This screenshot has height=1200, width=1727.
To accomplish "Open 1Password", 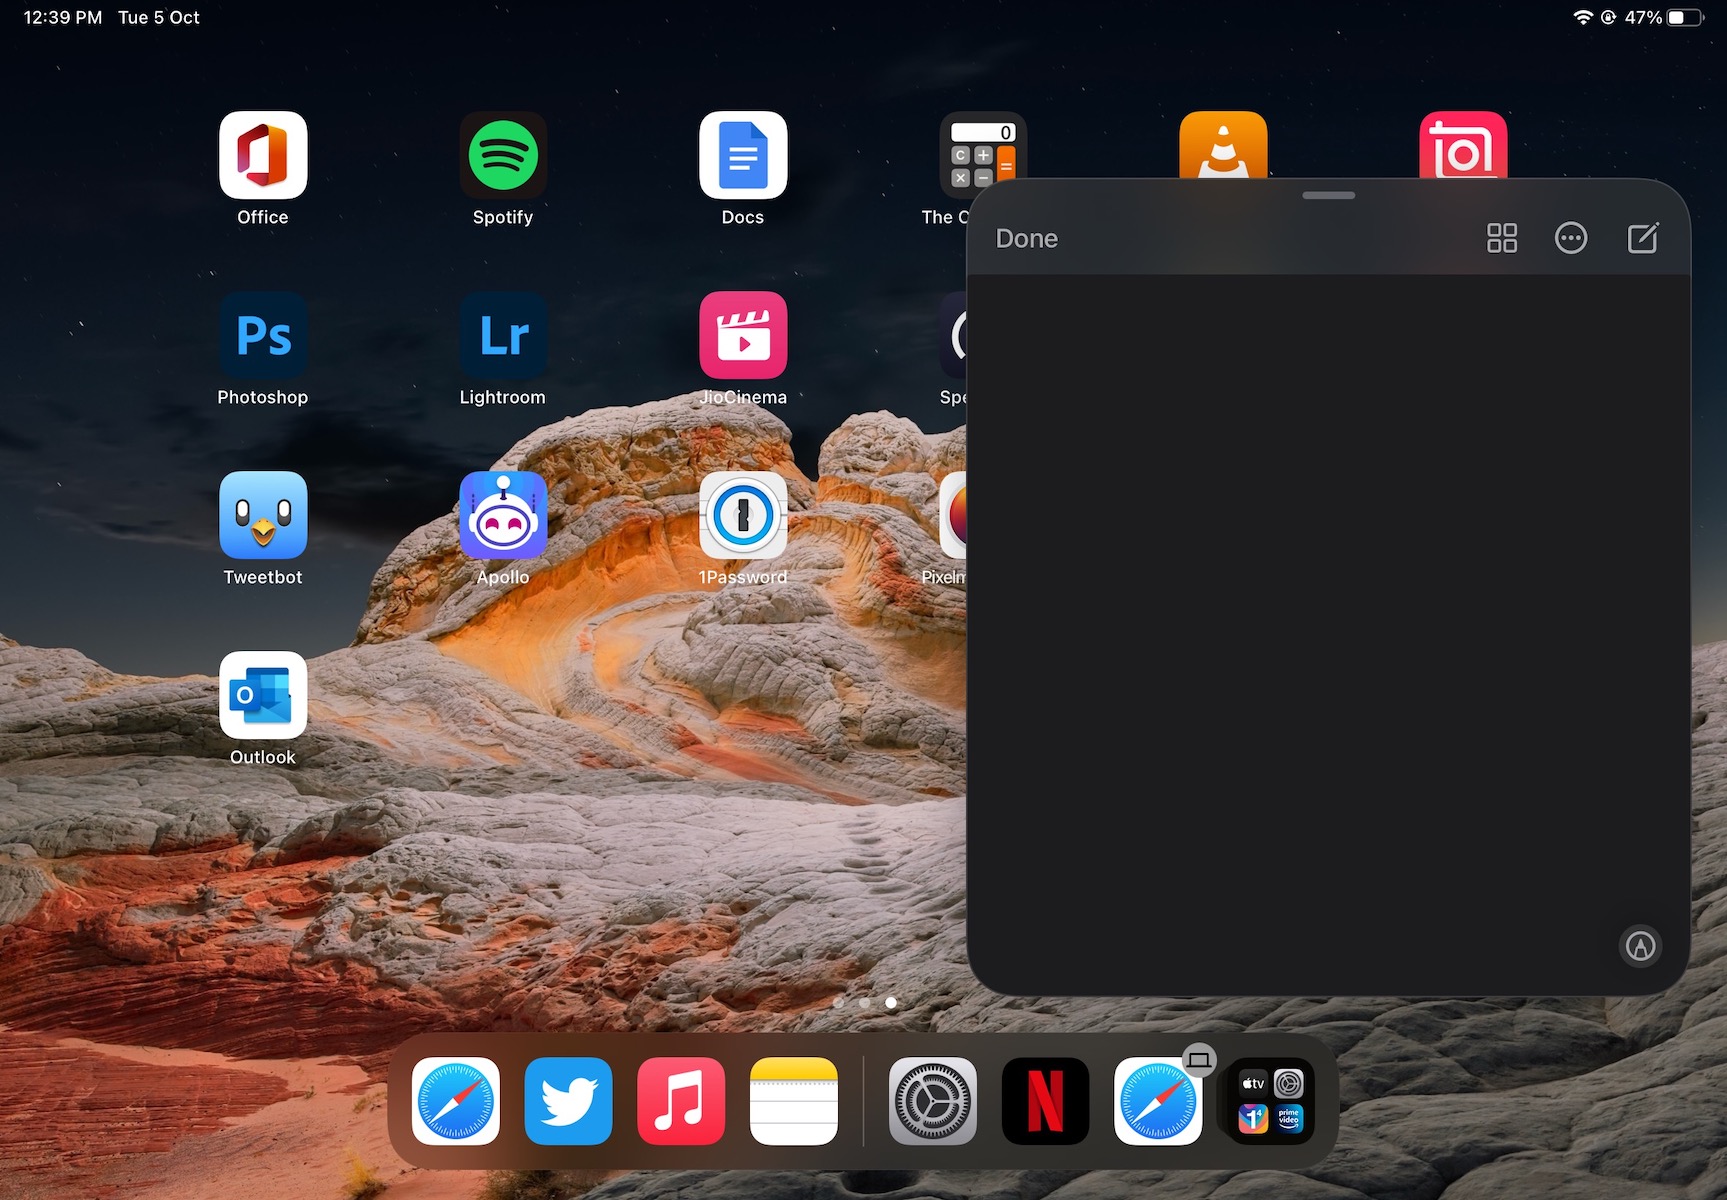I will click(x=743, y=516).
